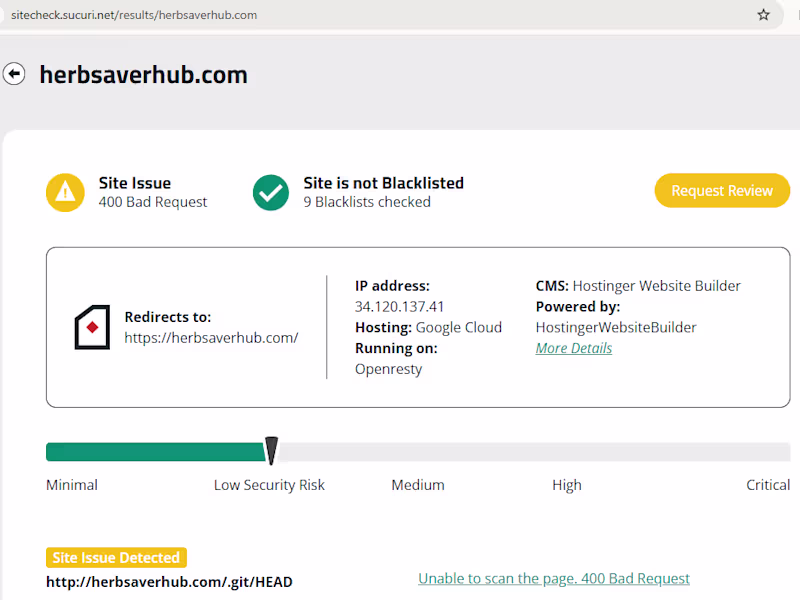Click the http://herbsaverhub.com/.git/HEAD text

pyautogui.click(x=169, y=582)
